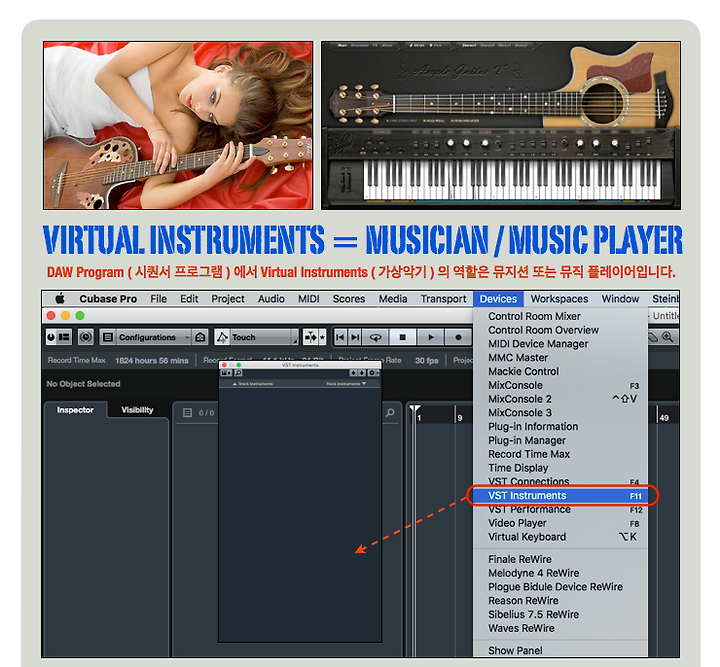
Task: Select Finale ReWire
Action: (x=560, y=559)
